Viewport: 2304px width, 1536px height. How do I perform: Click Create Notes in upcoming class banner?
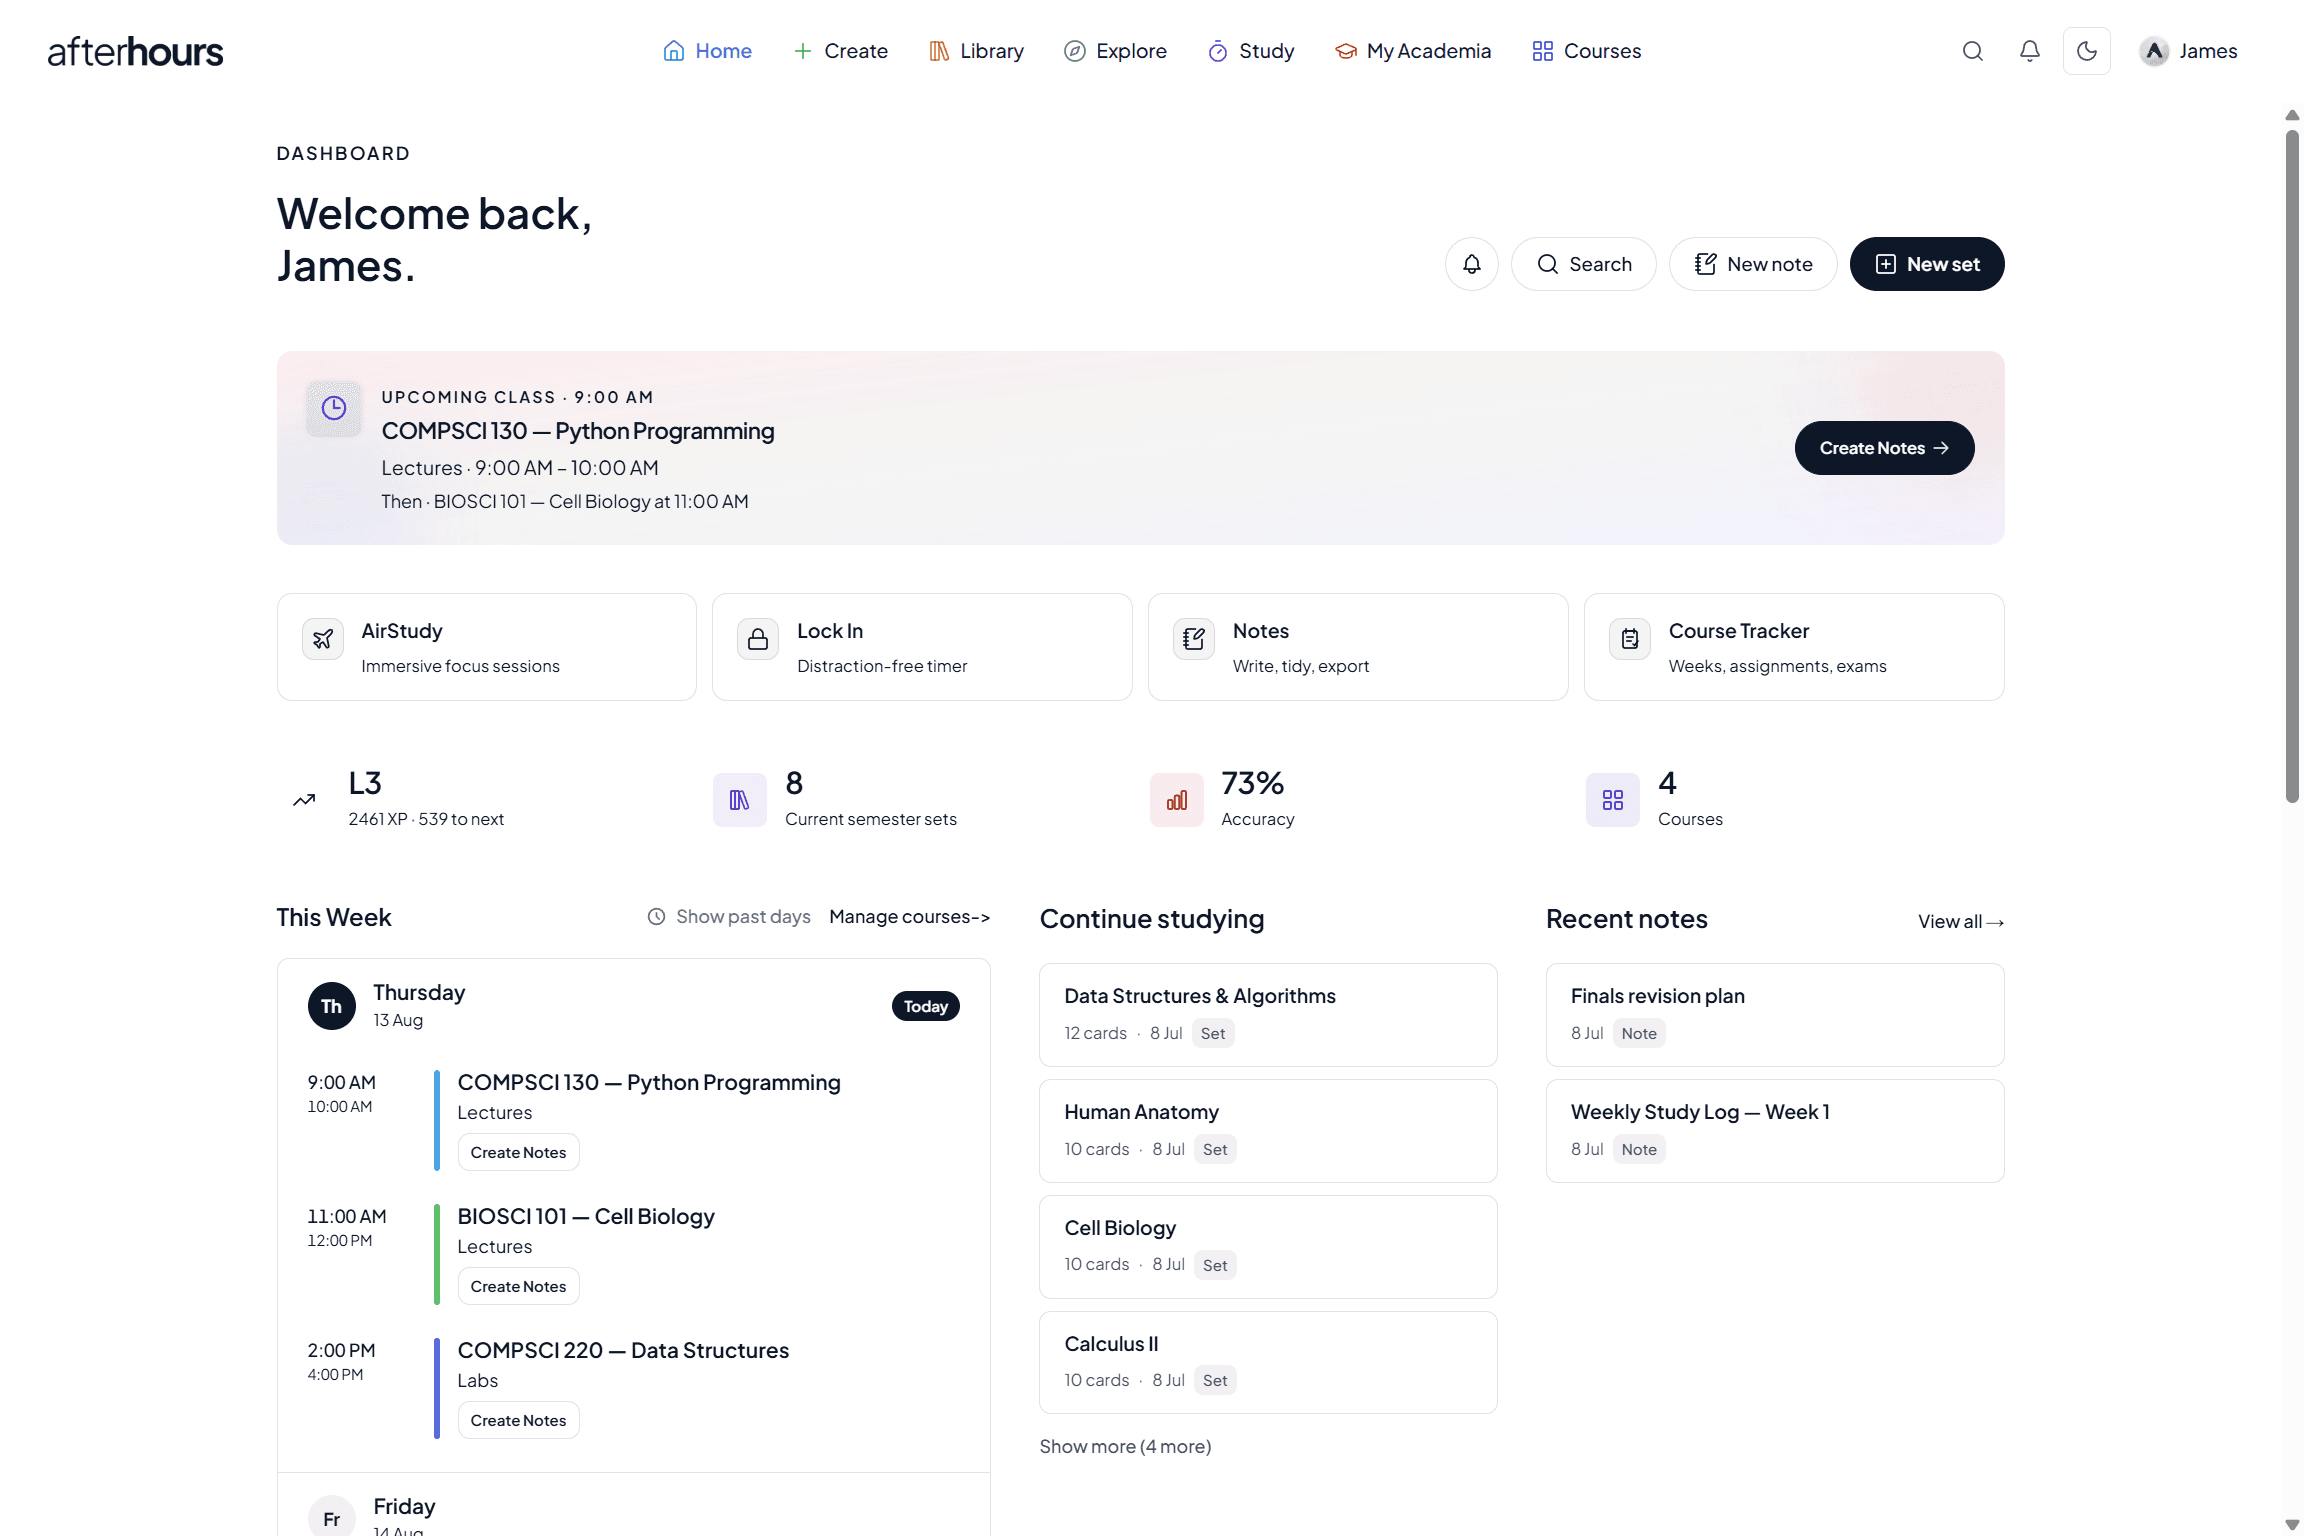click(1884, 448)
